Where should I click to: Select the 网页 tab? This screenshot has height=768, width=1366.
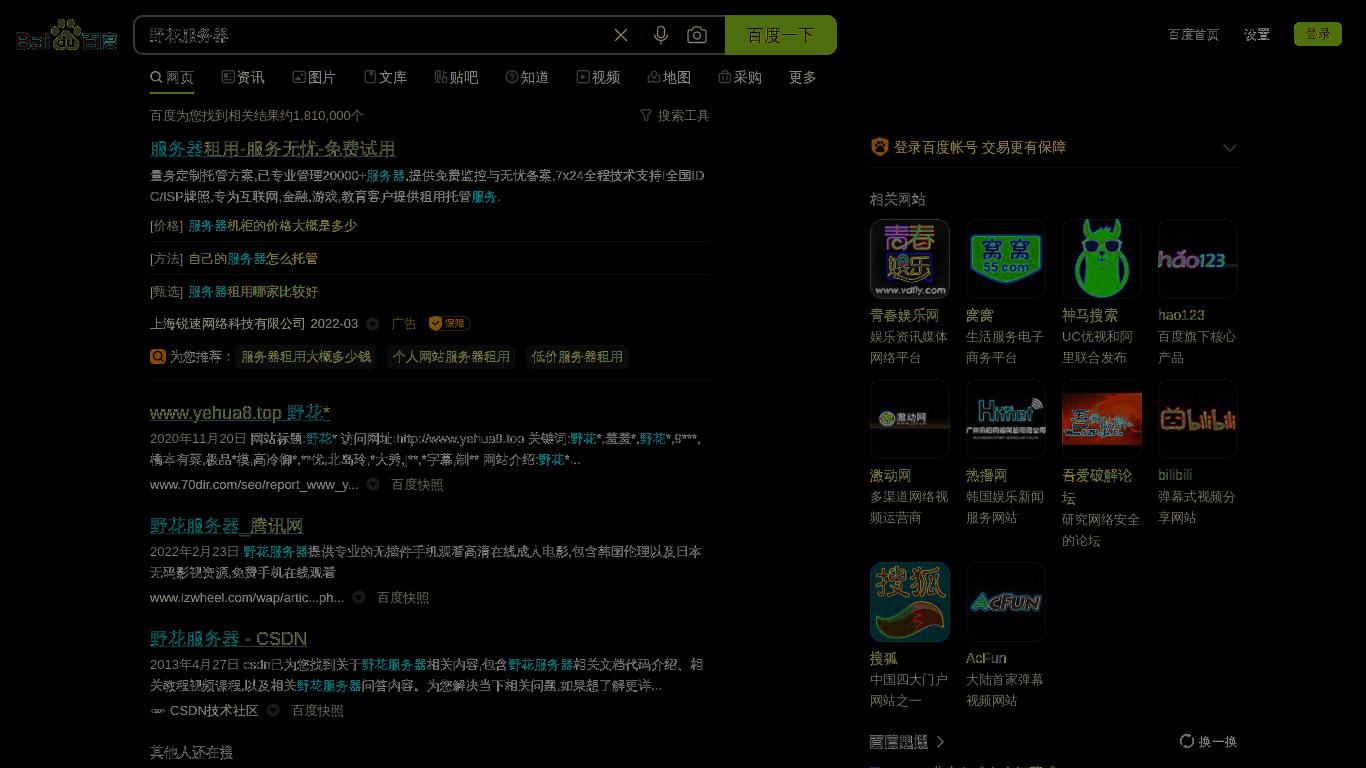pyautogui.click(x=172, y=77)
